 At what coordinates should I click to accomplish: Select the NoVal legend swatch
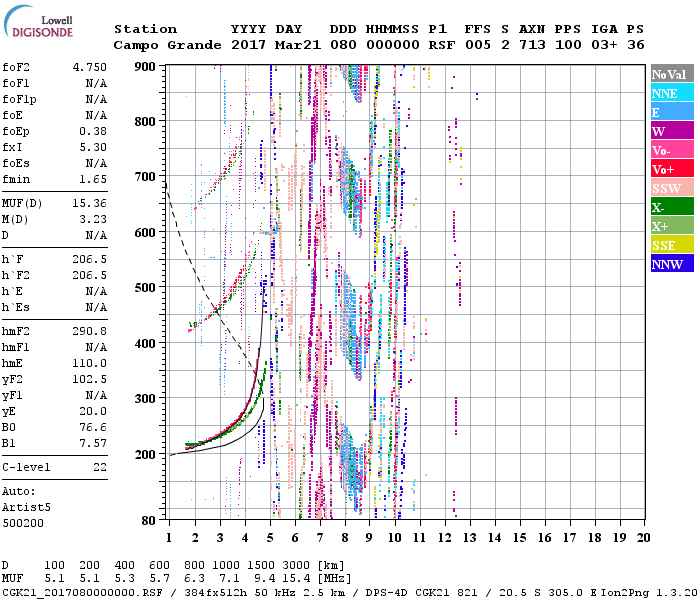(672, 74)
